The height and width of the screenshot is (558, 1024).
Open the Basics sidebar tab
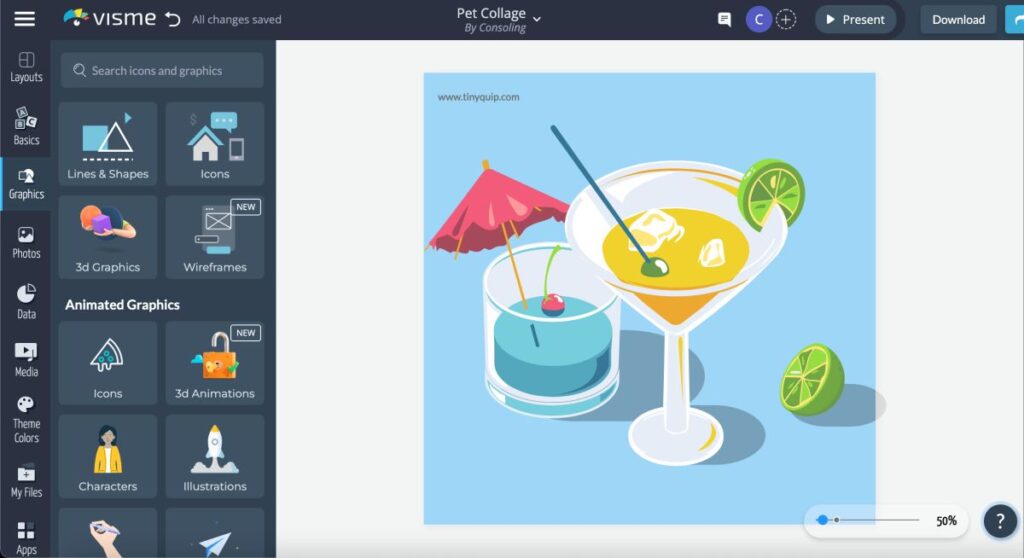26,126
